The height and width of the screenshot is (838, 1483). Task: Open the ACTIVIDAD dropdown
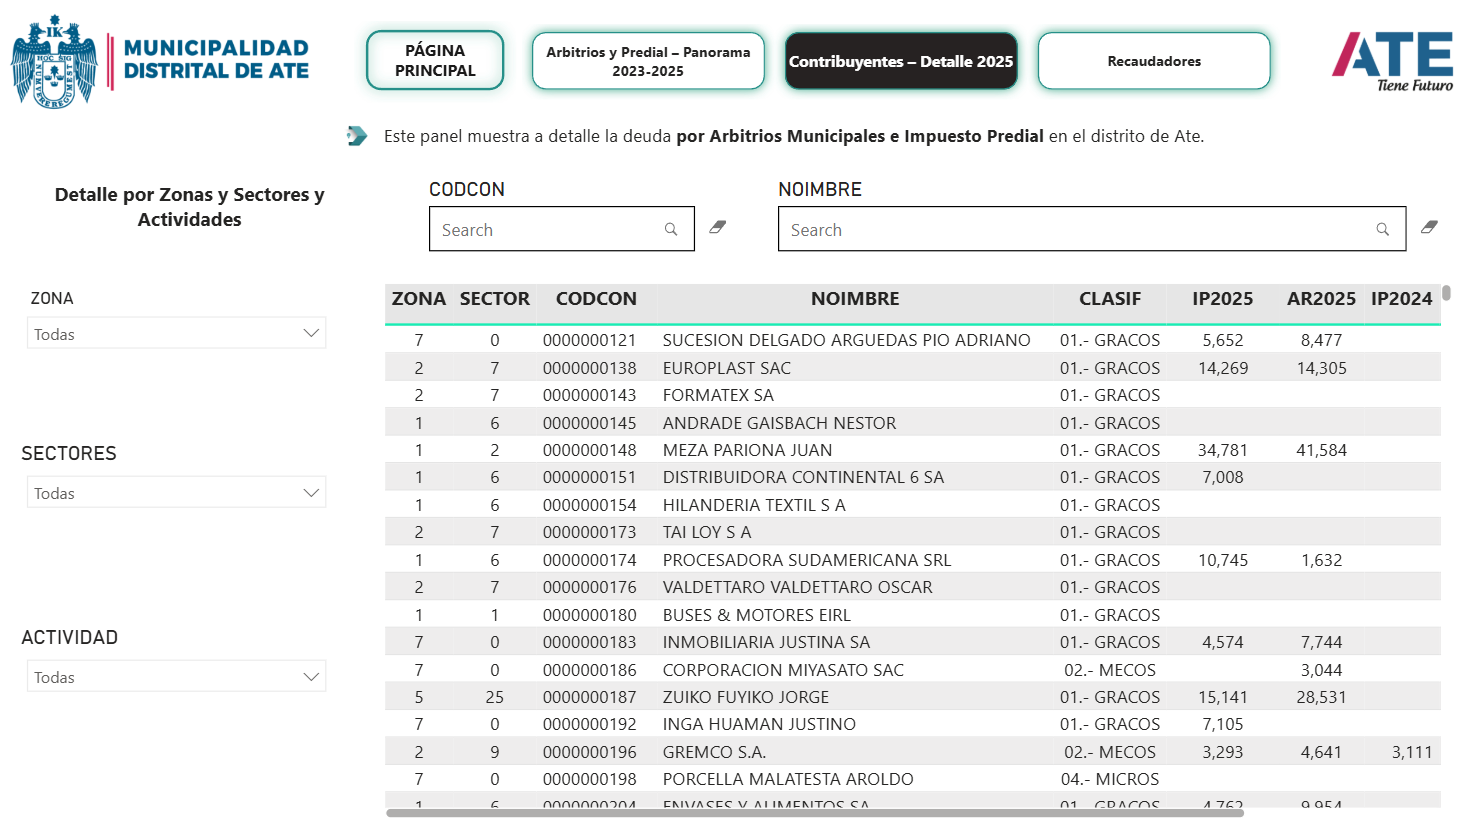176,676
